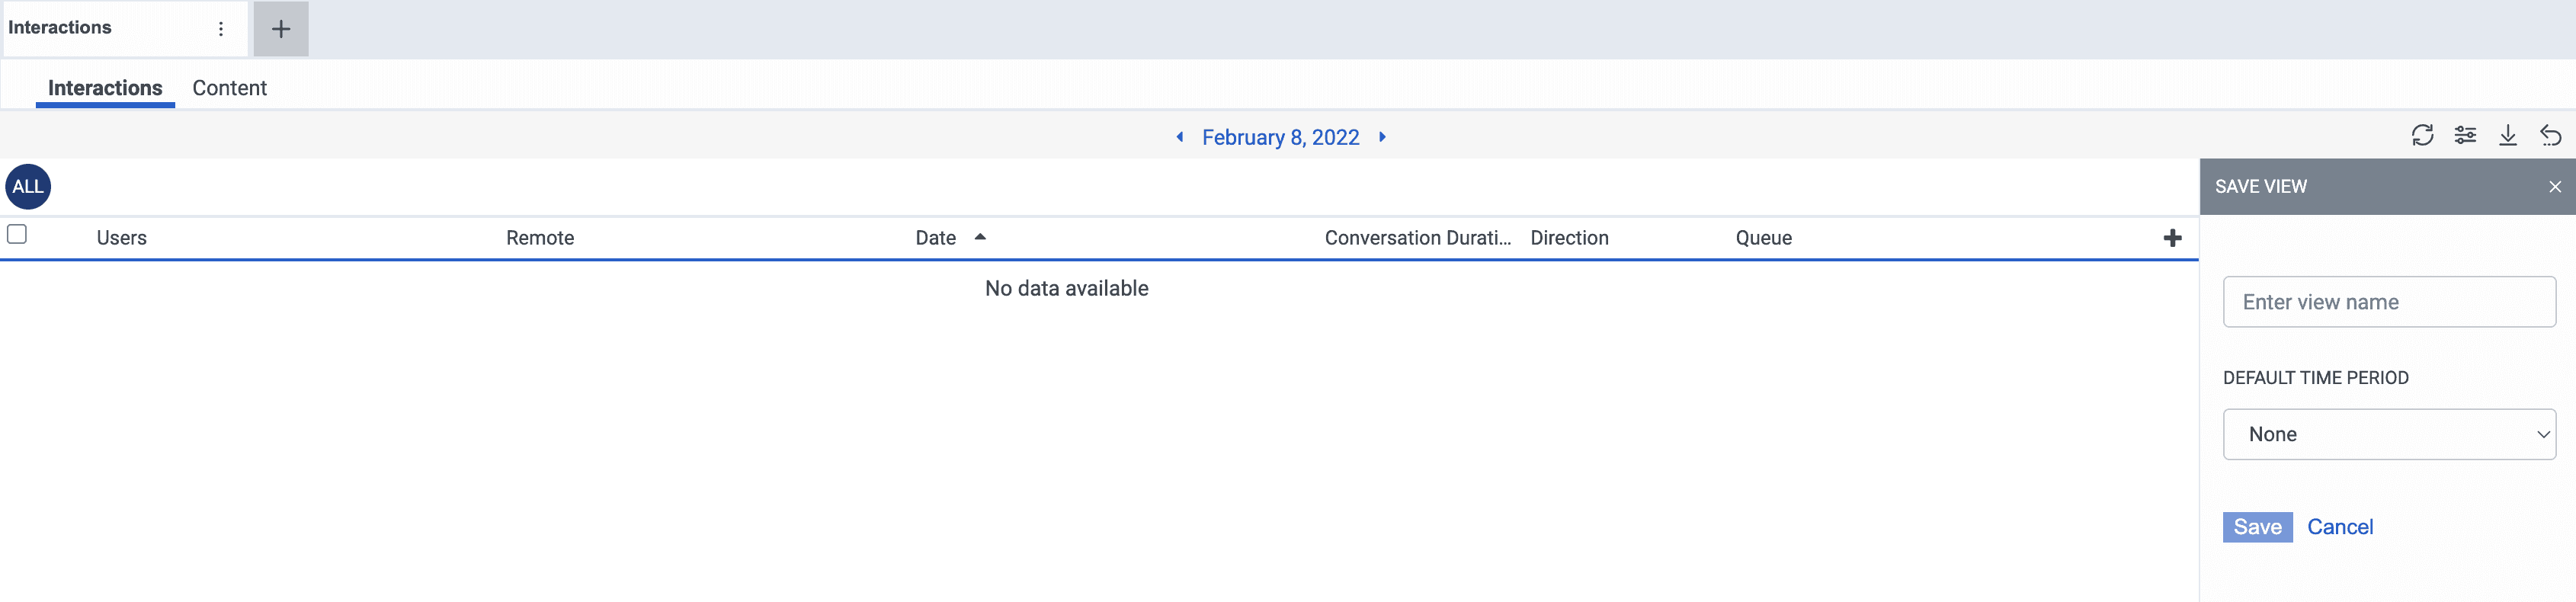Sort by the Date column header
Viewport: 2576px width, 602px height.
(x=936, y=238)
